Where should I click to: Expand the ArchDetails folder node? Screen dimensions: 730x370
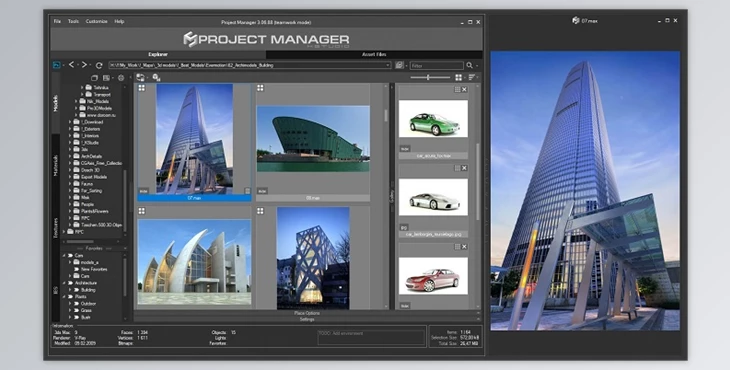click(x=70, y=156)
